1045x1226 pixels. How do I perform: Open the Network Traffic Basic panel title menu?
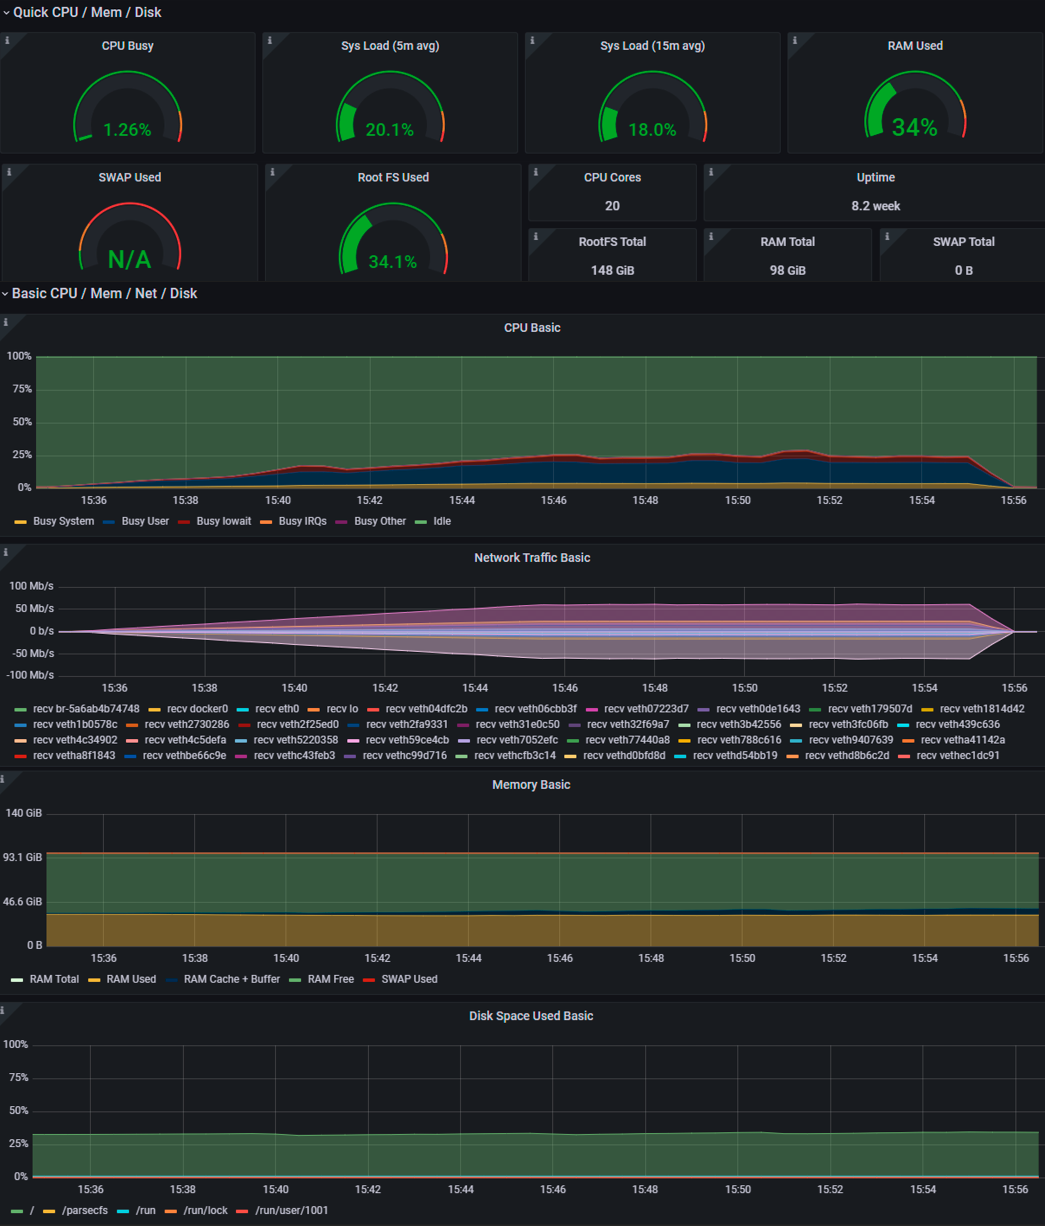click(531, 558)
